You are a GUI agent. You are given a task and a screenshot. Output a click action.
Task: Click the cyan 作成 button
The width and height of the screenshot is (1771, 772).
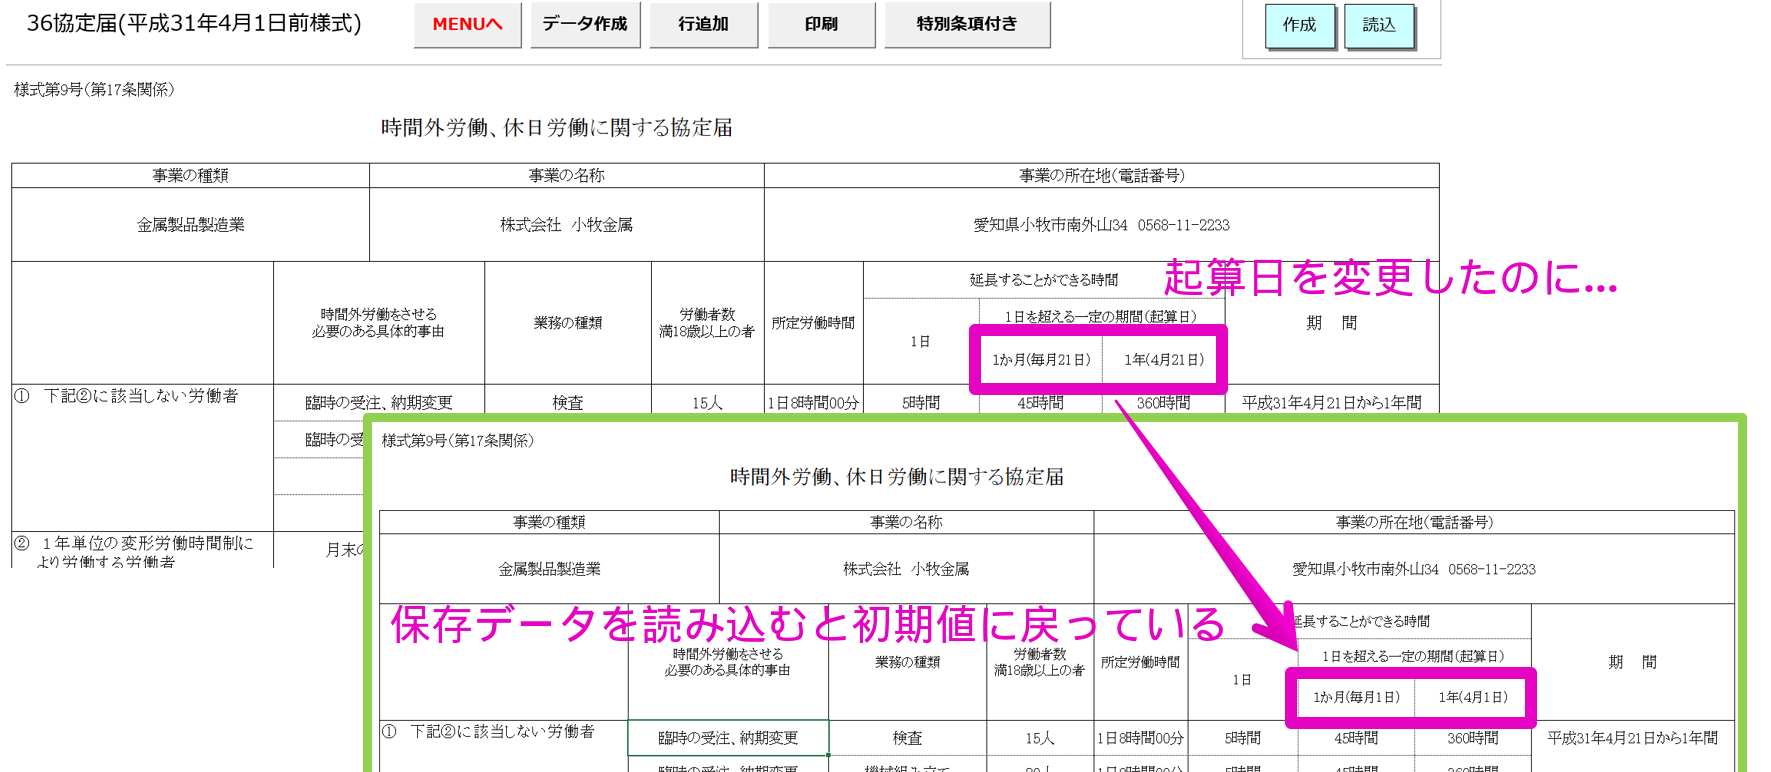[x=1299, y=25]
